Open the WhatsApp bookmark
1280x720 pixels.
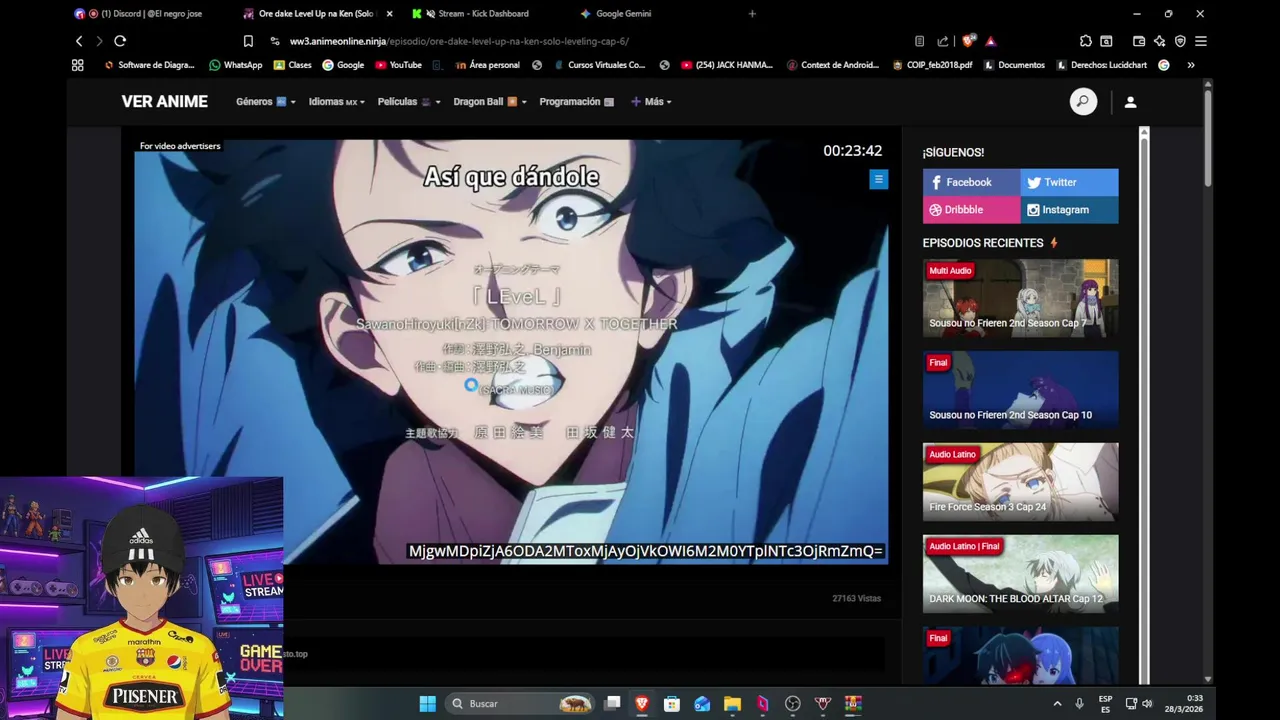pos(236,65)
